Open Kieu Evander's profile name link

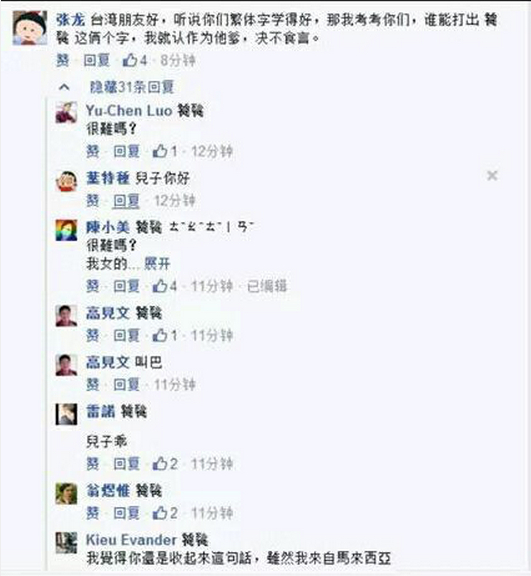pyautogui.click(x=131, y=540)
